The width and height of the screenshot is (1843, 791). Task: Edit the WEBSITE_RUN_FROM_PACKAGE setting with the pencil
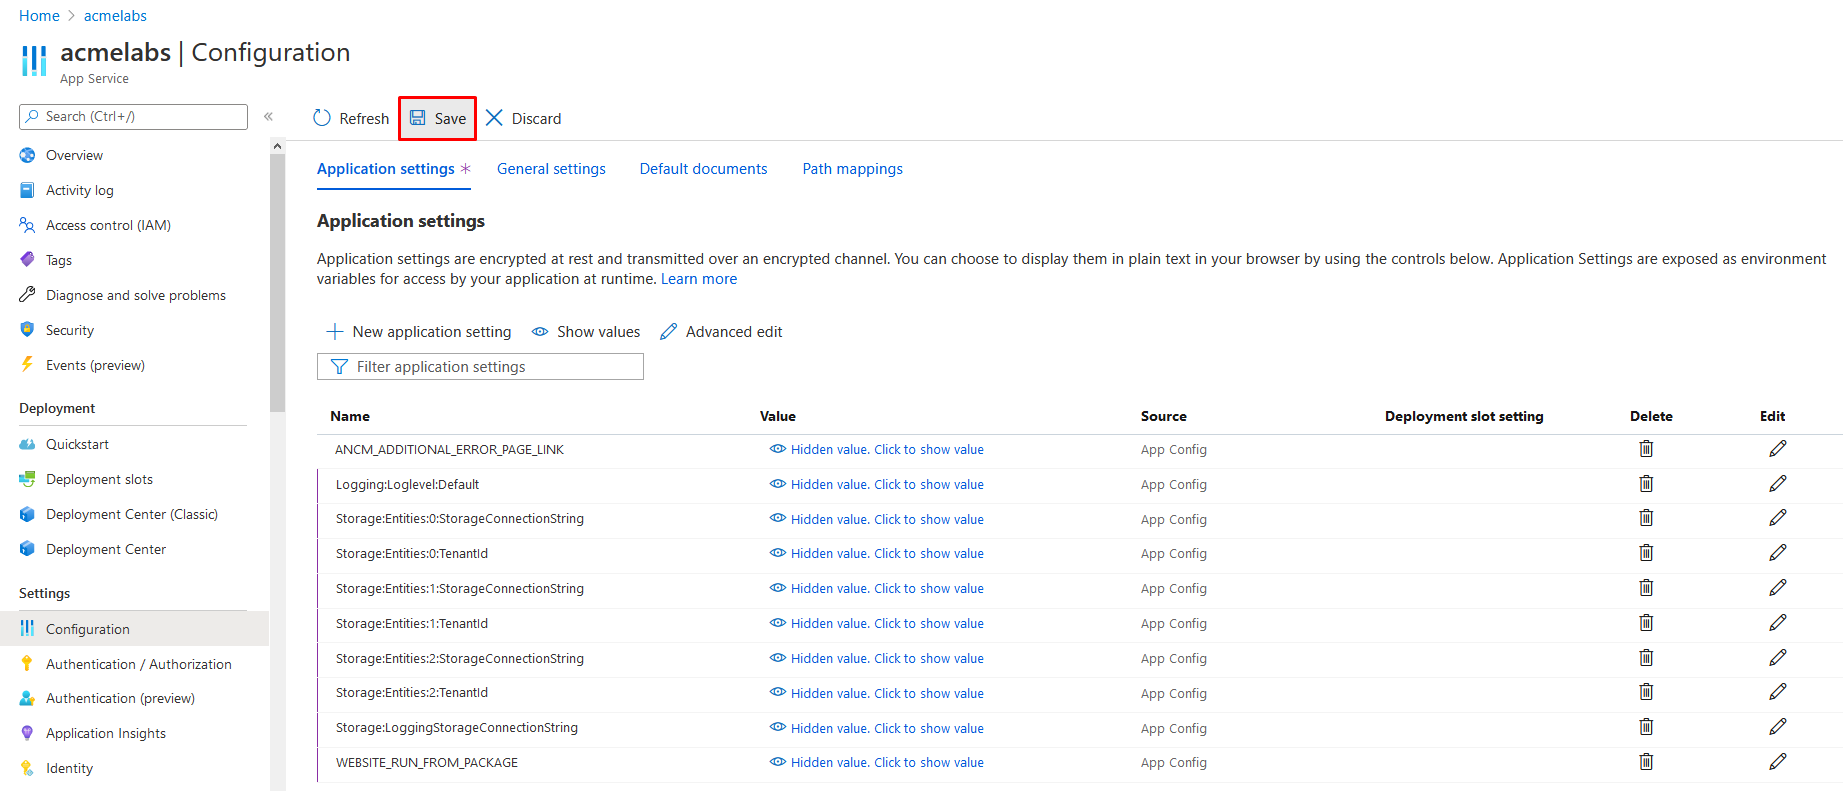pos(1777,762)
